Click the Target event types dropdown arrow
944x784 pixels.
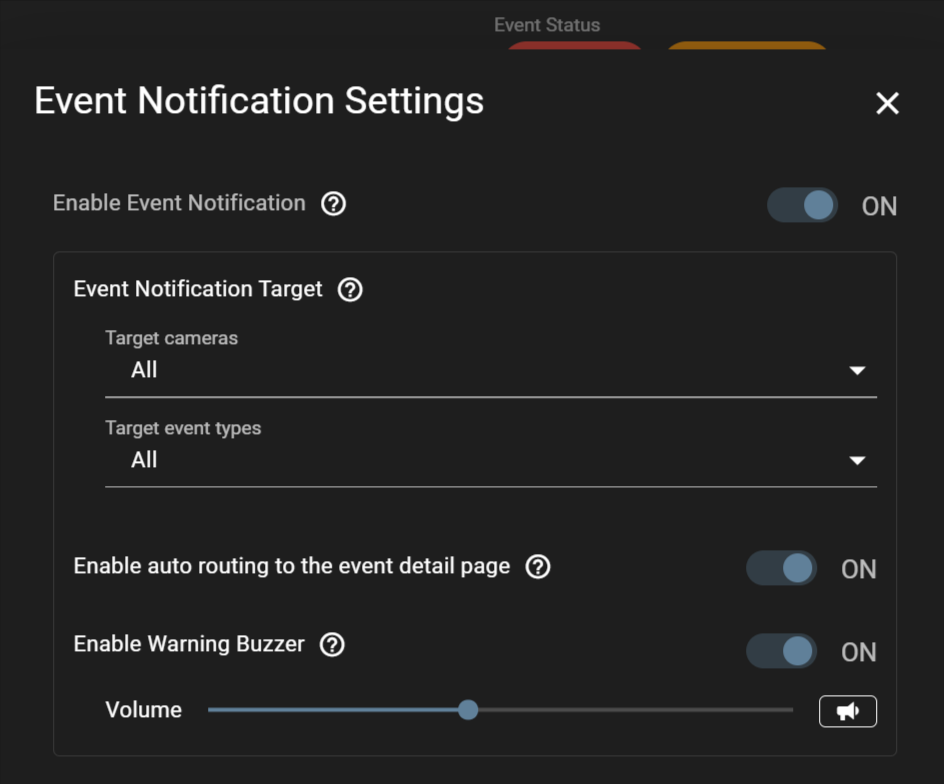857,461
